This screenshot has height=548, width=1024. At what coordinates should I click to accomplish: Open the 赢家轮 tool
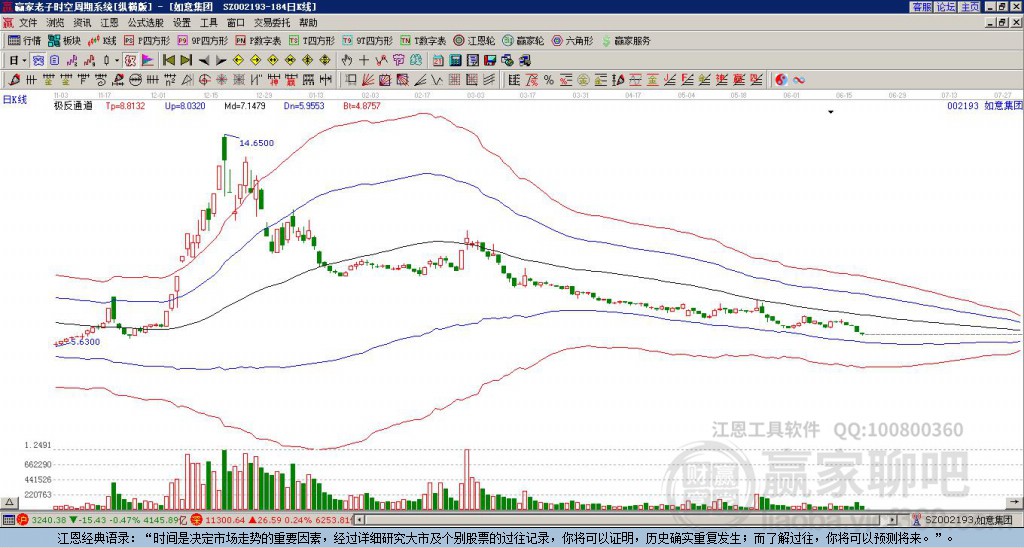point(523,40)
